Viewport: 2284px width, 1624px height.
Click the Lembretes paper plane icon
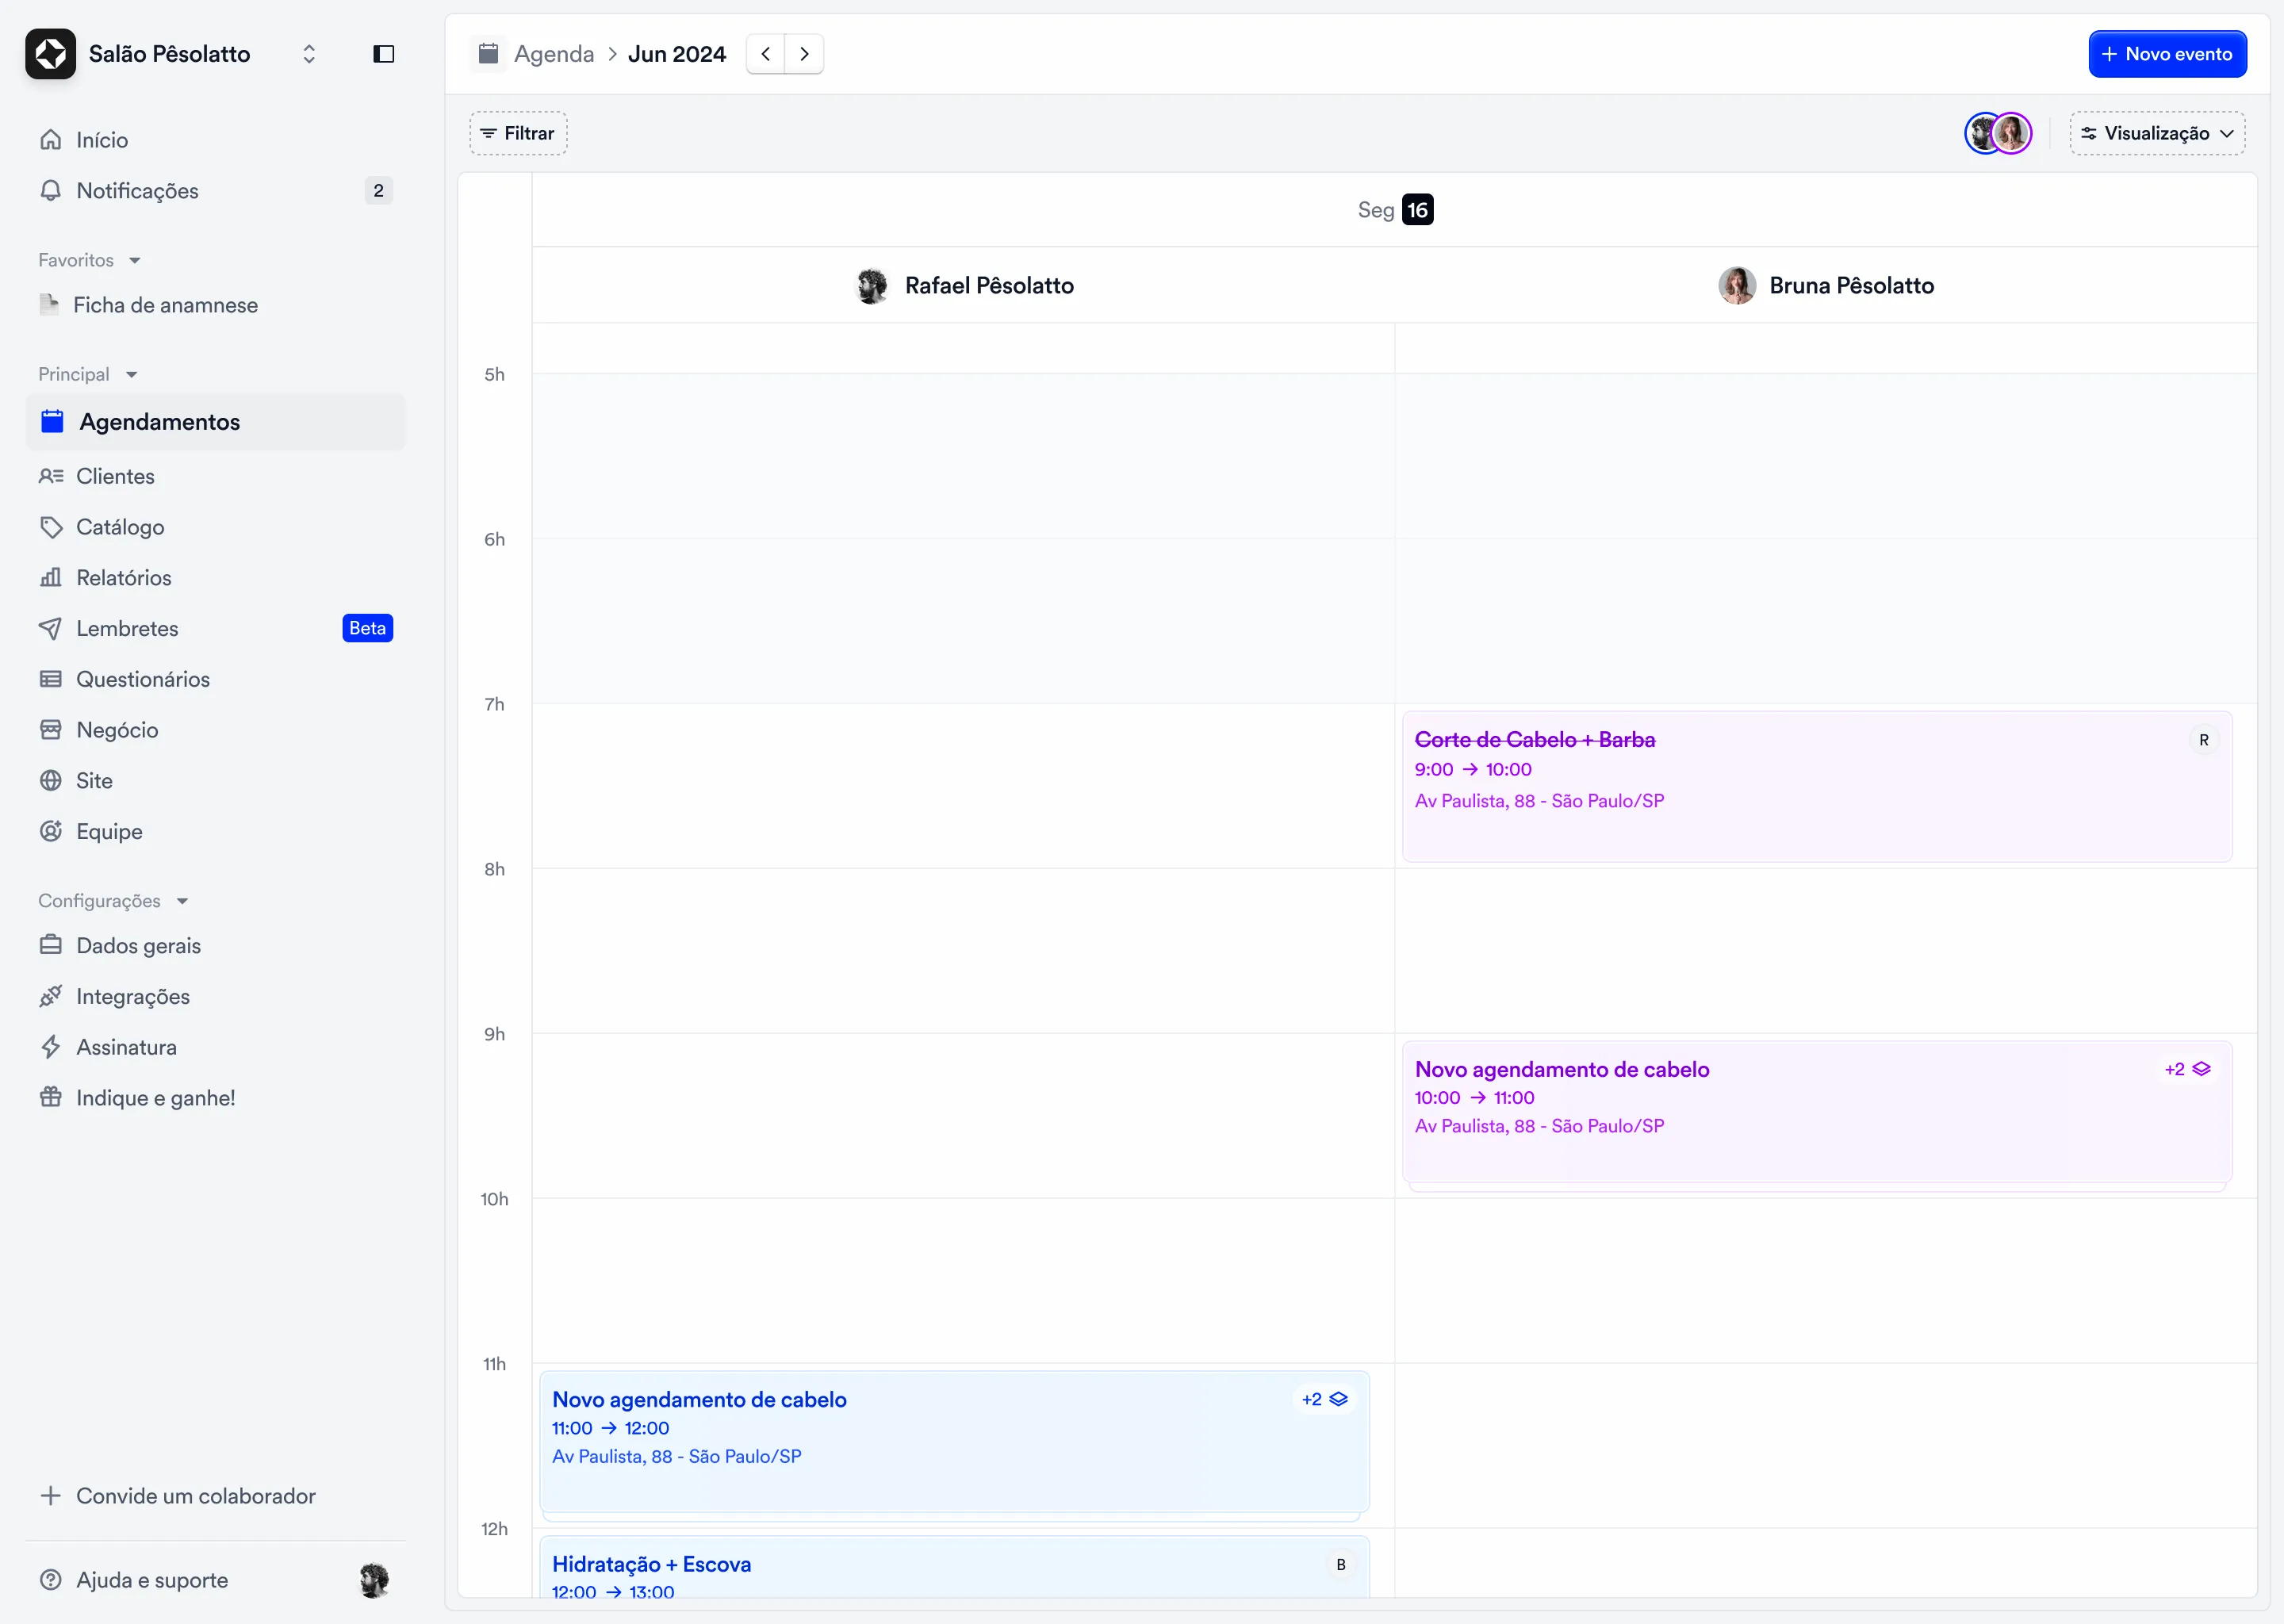(x=51, y=629)
